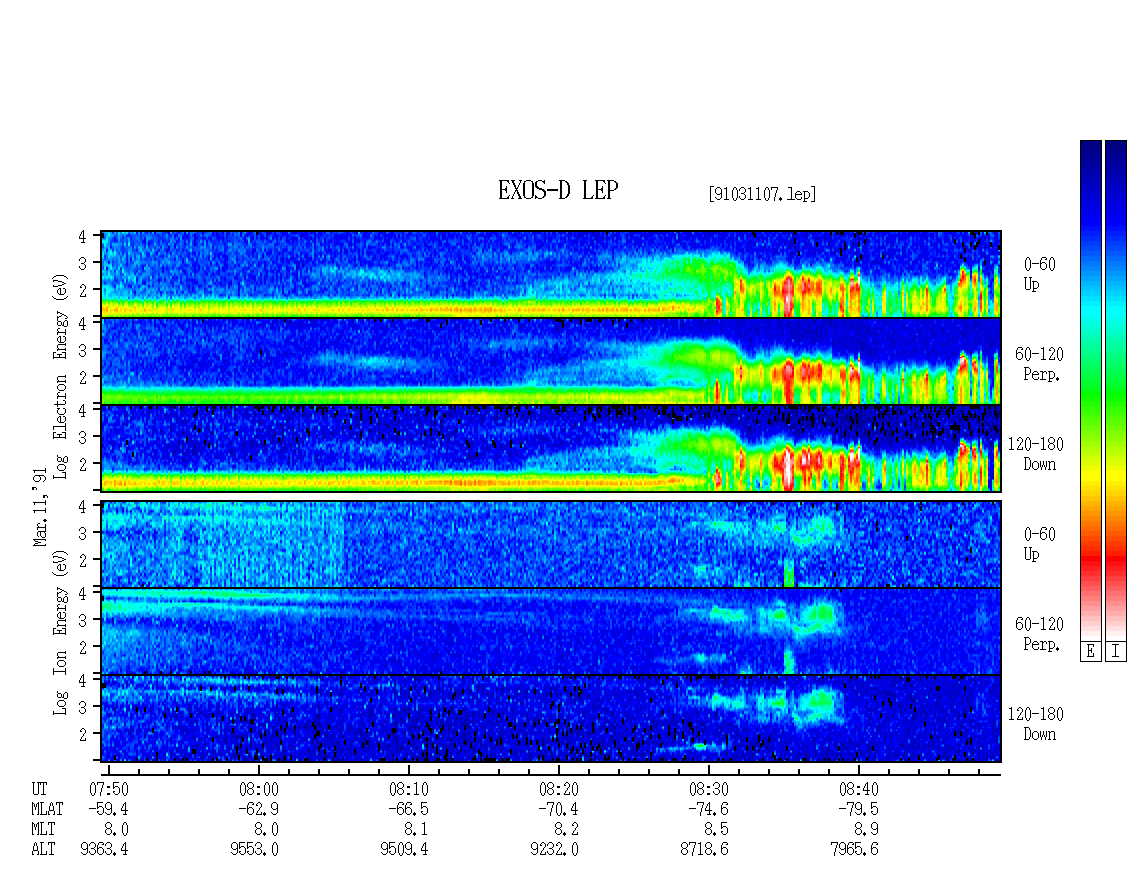Click the "ALT" row label
This screenshot has width=1130, height=875.
point(43,850)
